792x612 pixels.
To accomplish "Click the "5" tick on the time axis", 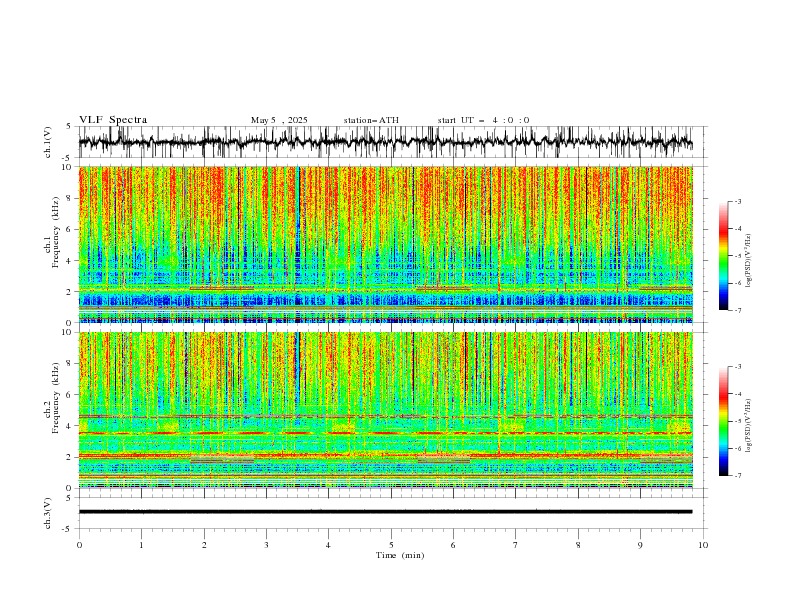I will (391, 545).
